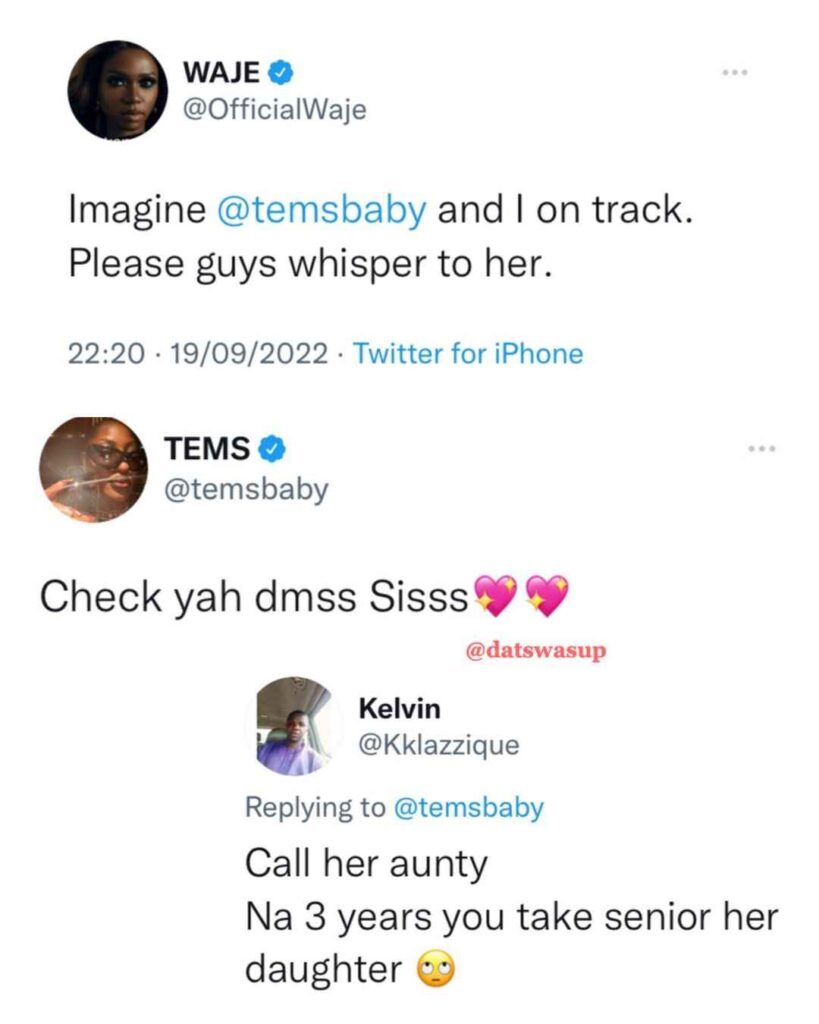Viewport: 819px width, 1024px height.
Task: Click the @OfficialWaje handle
Action: pos(274,110)
